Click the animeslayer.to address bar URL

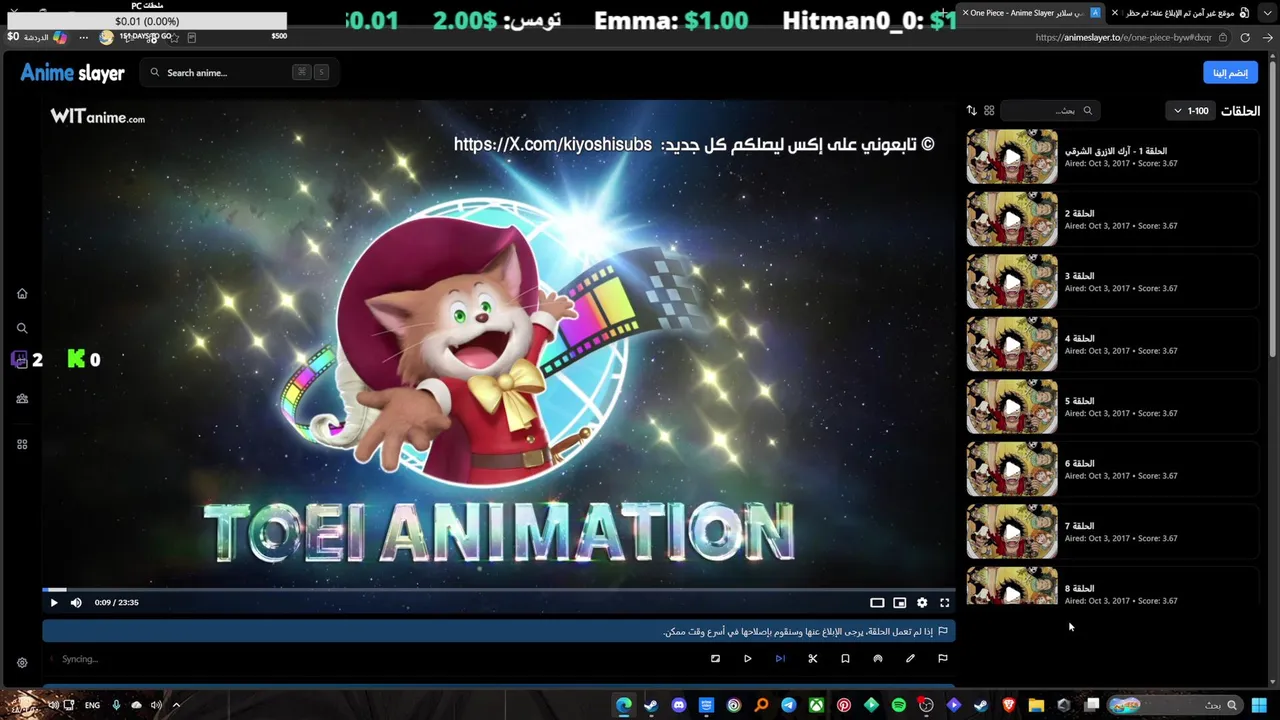[x=1123, y=38]
